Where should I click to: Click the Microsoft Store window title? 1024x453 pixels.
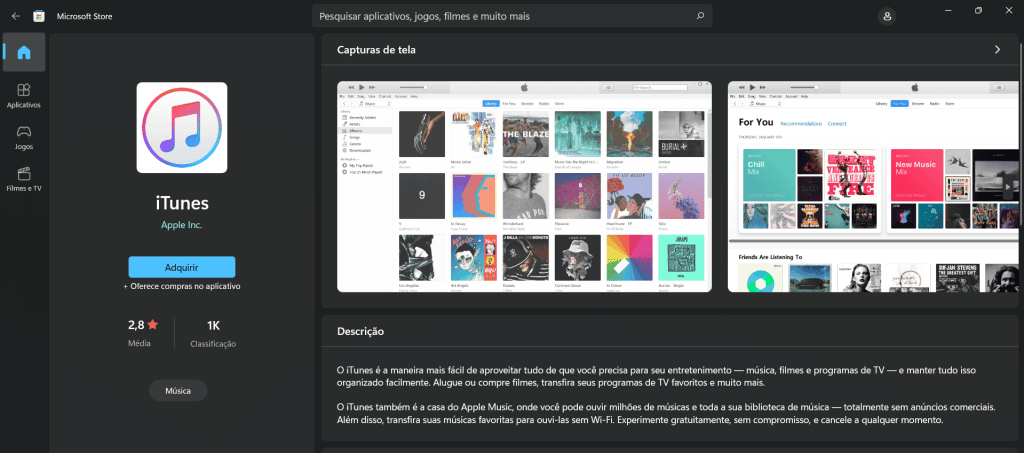coord(84,16)
